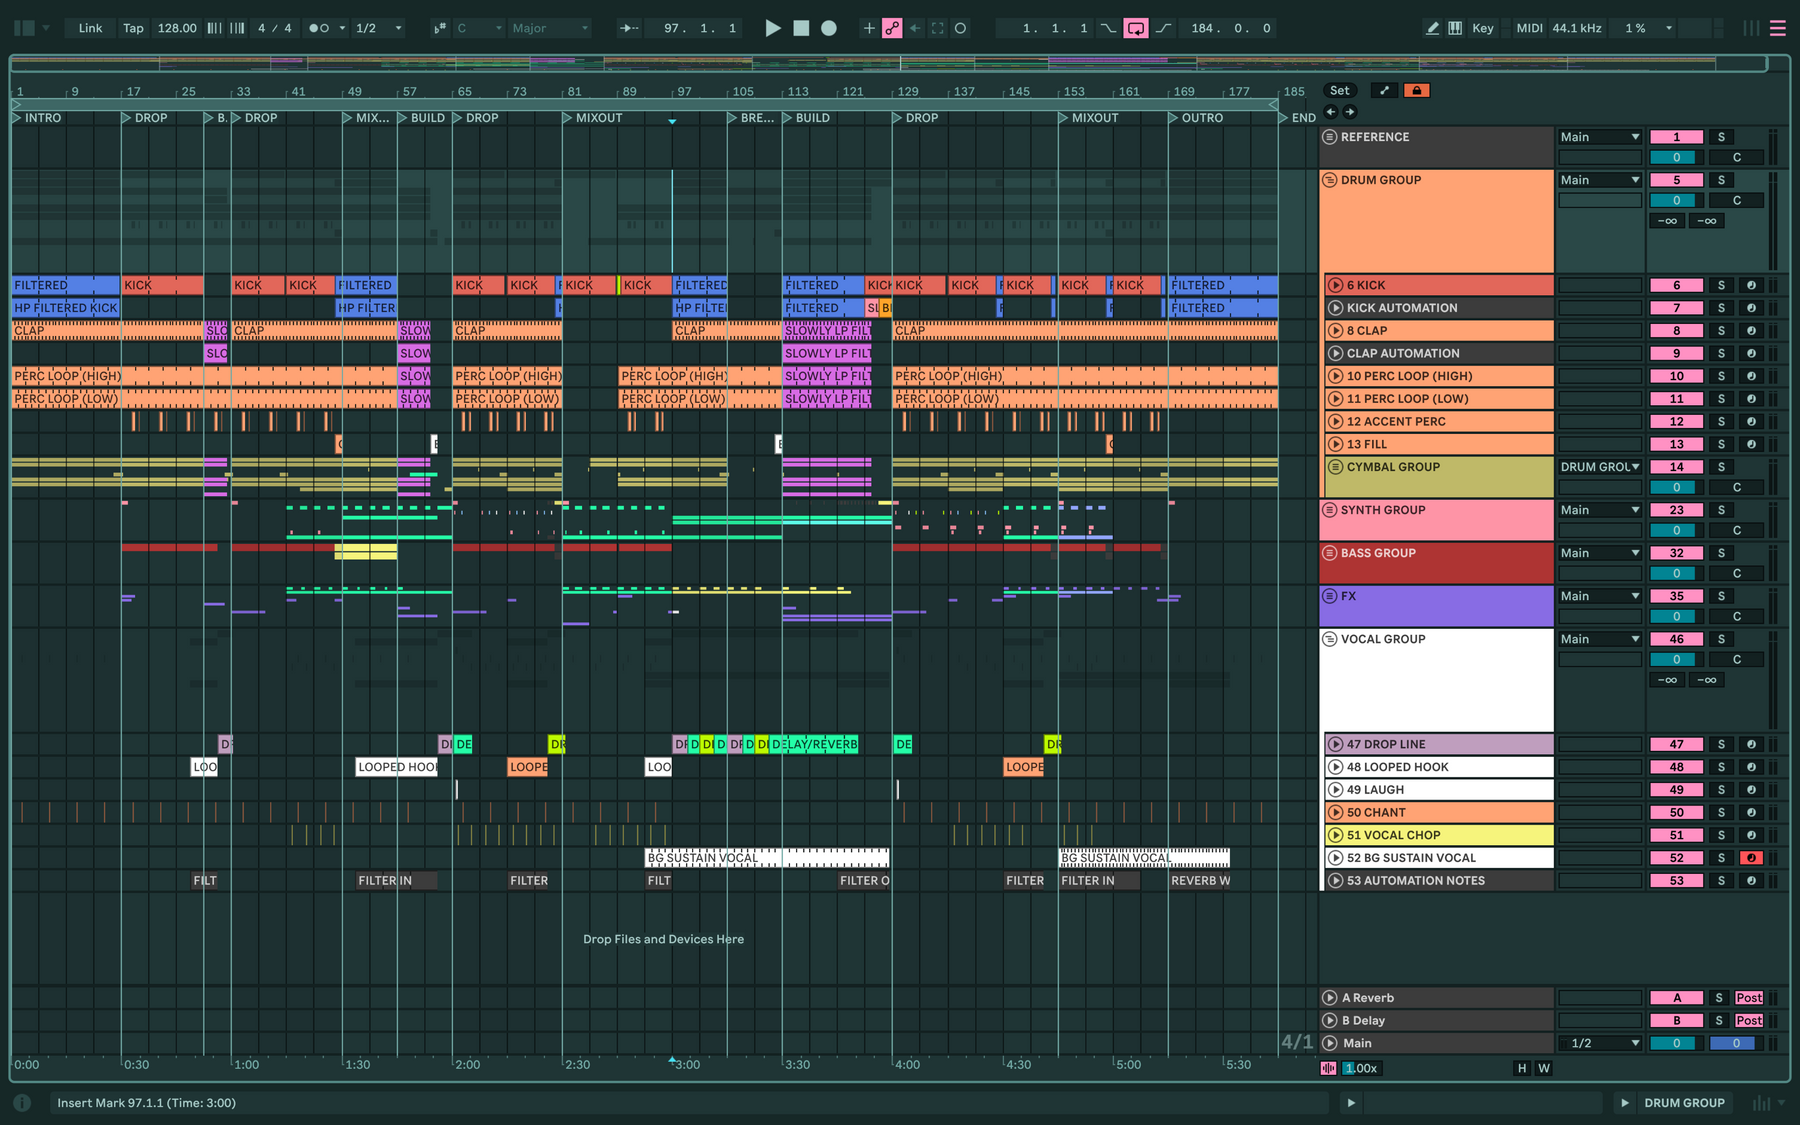
Task: Adjust the DRUM GROUP track volume slider
Action: pos(1676,200)
